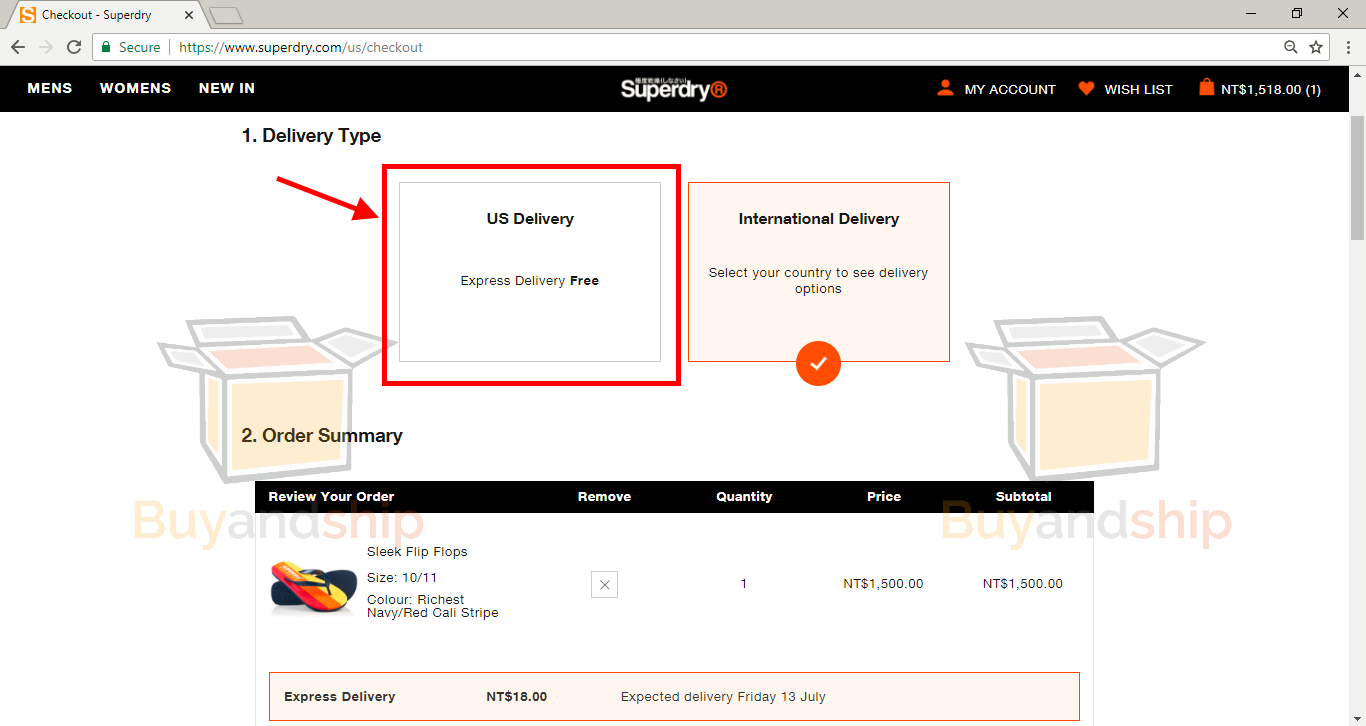
Task: Open a new browser tab
Action: (x=226, y=15)
